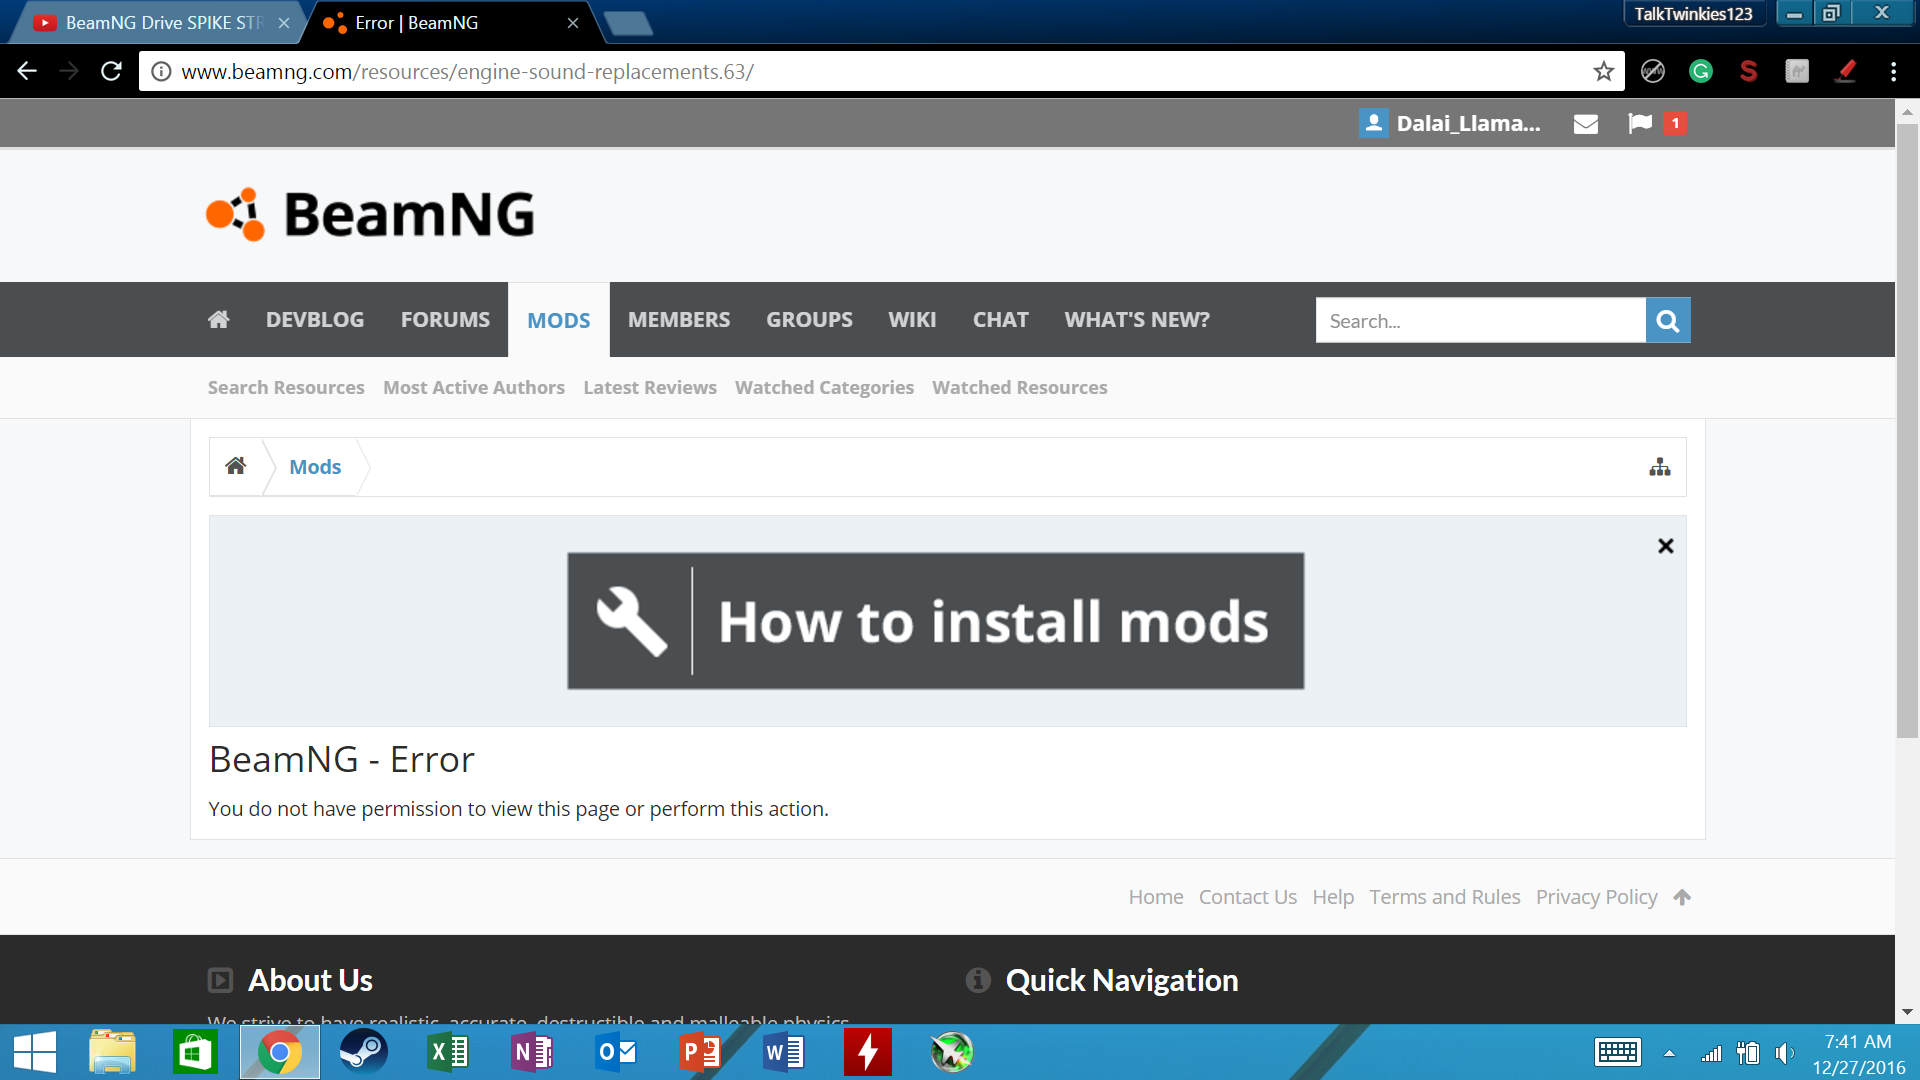This screenshot has width=1920, height=1080.
Task: Open the alerts flag icon
Action: coord(1640,123)
